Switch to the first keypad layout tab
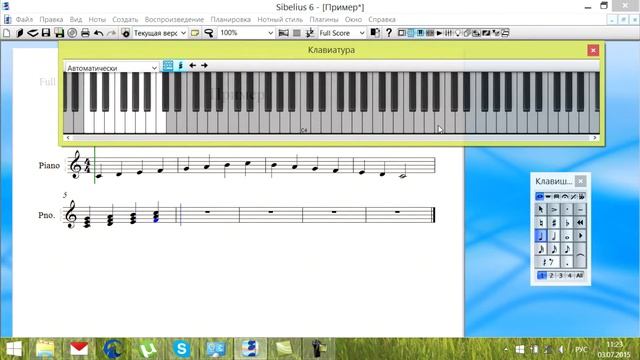The width and height of the screenshot is (640, 360). tap(540, 197)
